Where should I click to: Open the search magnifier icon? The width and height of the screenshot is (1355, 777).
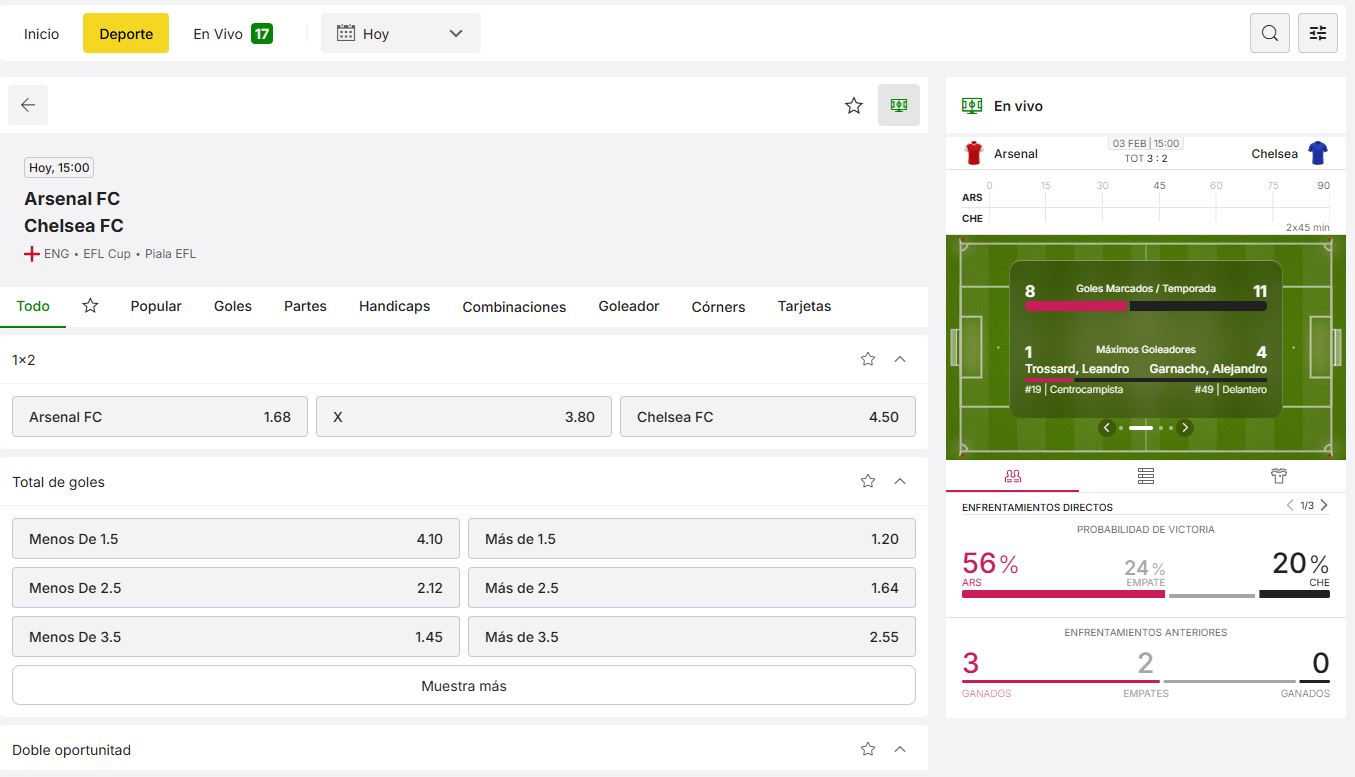(x=1269, y=33)
